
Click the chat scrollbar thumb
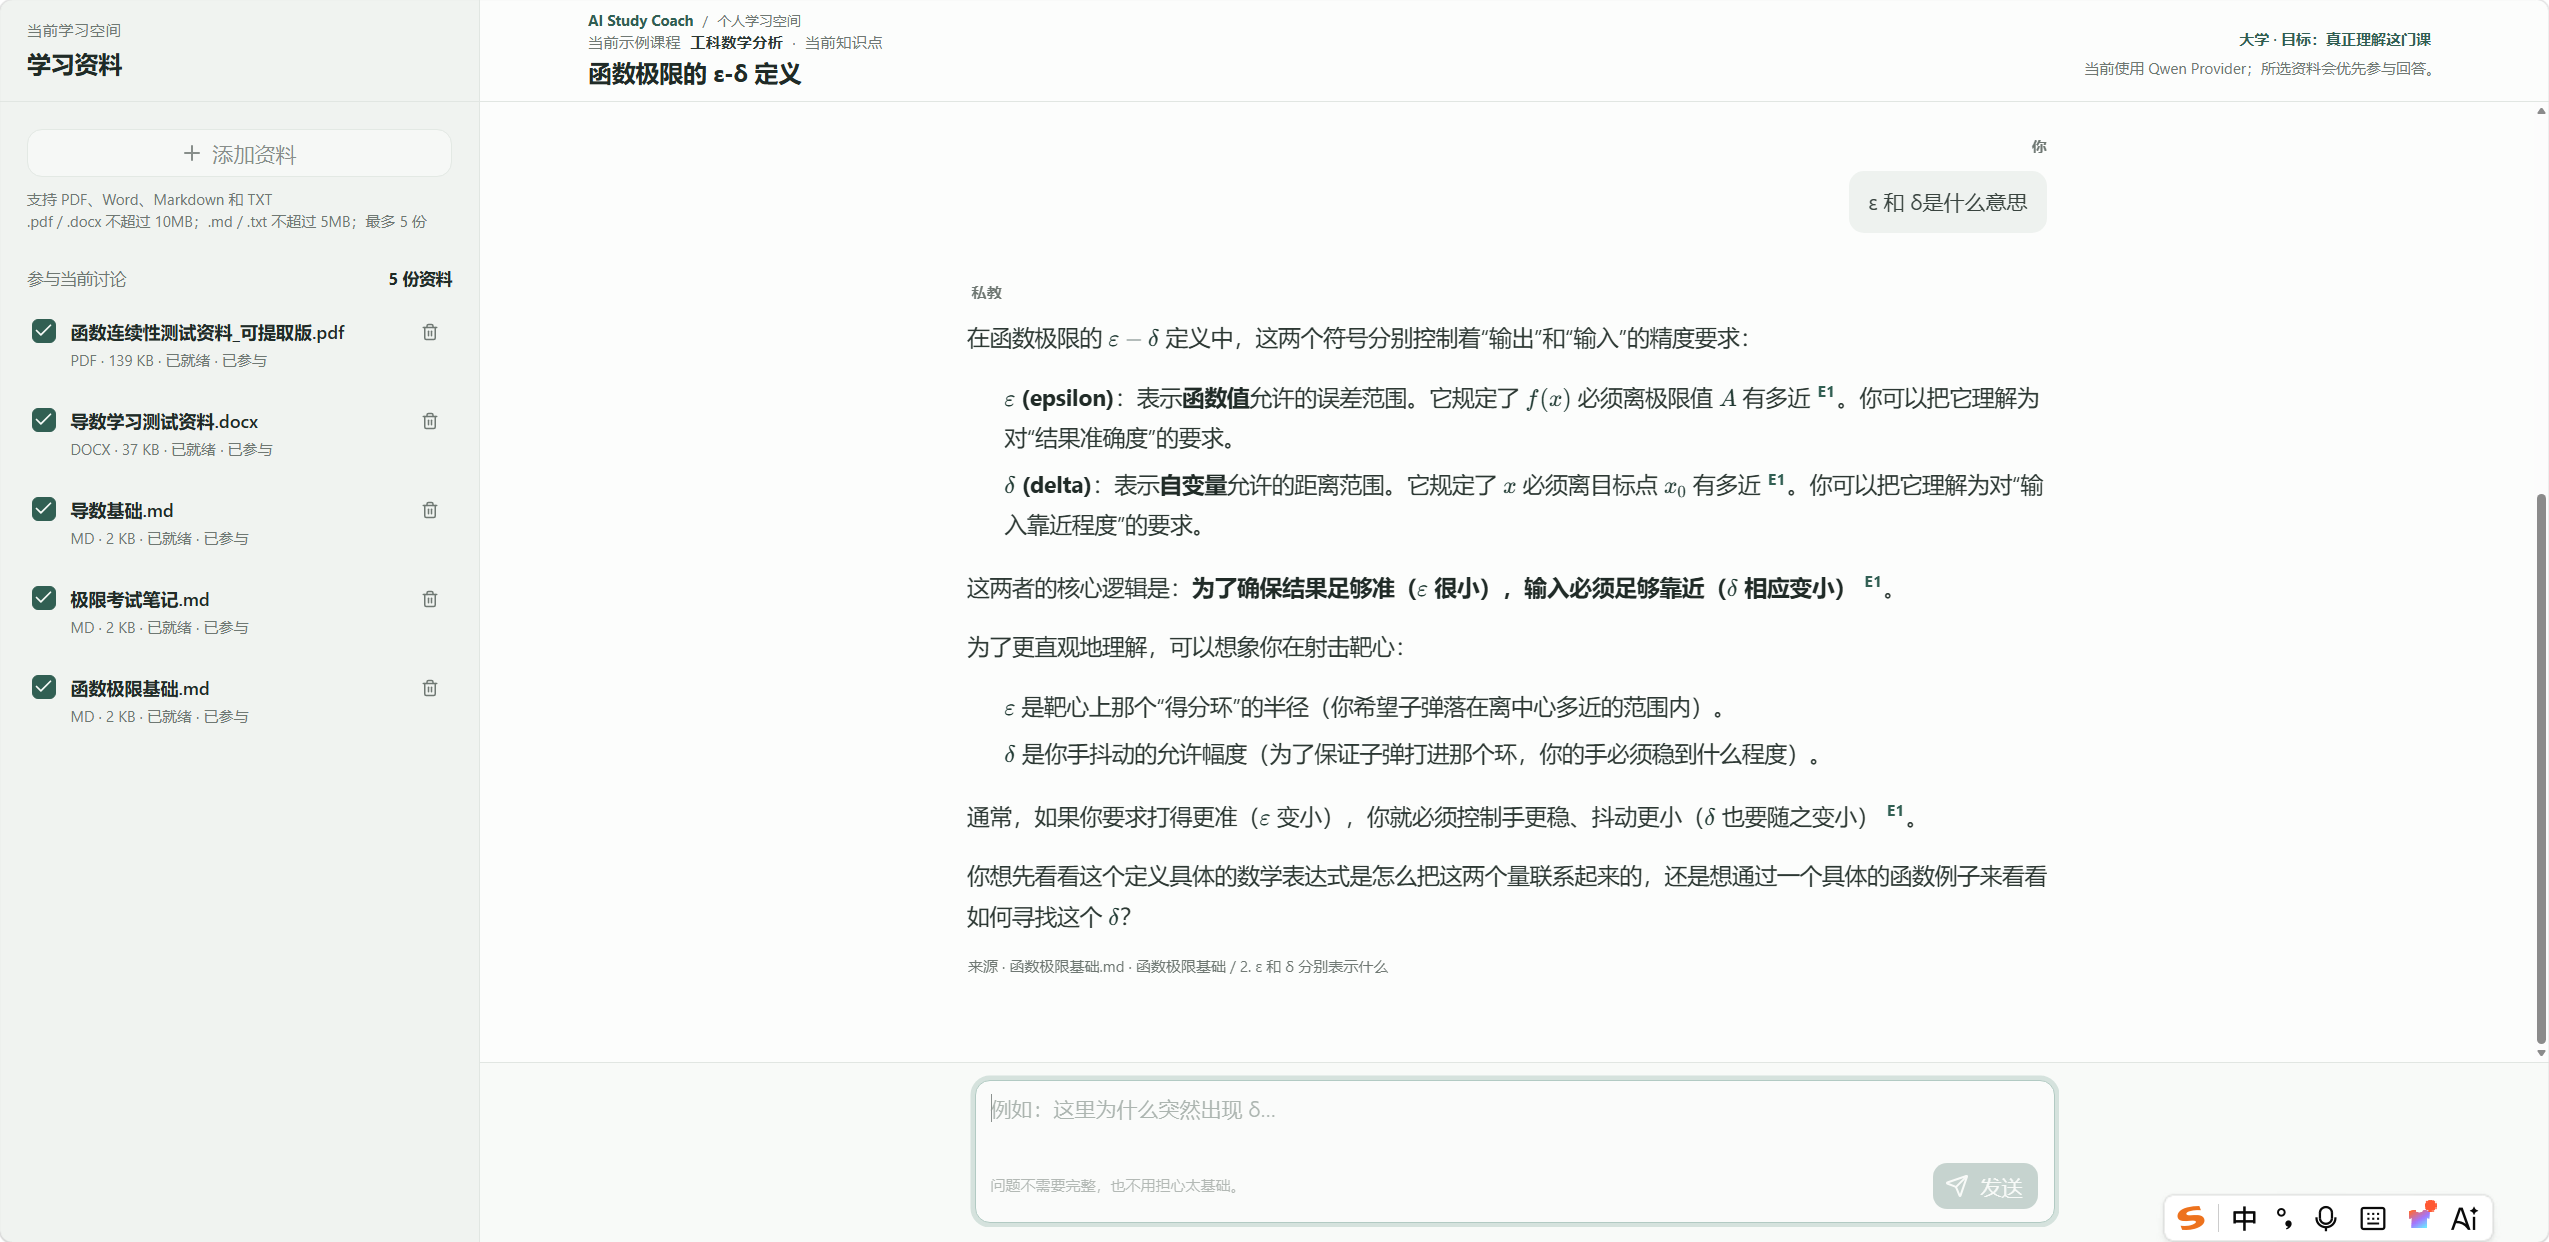click(x=2541, y=768)
